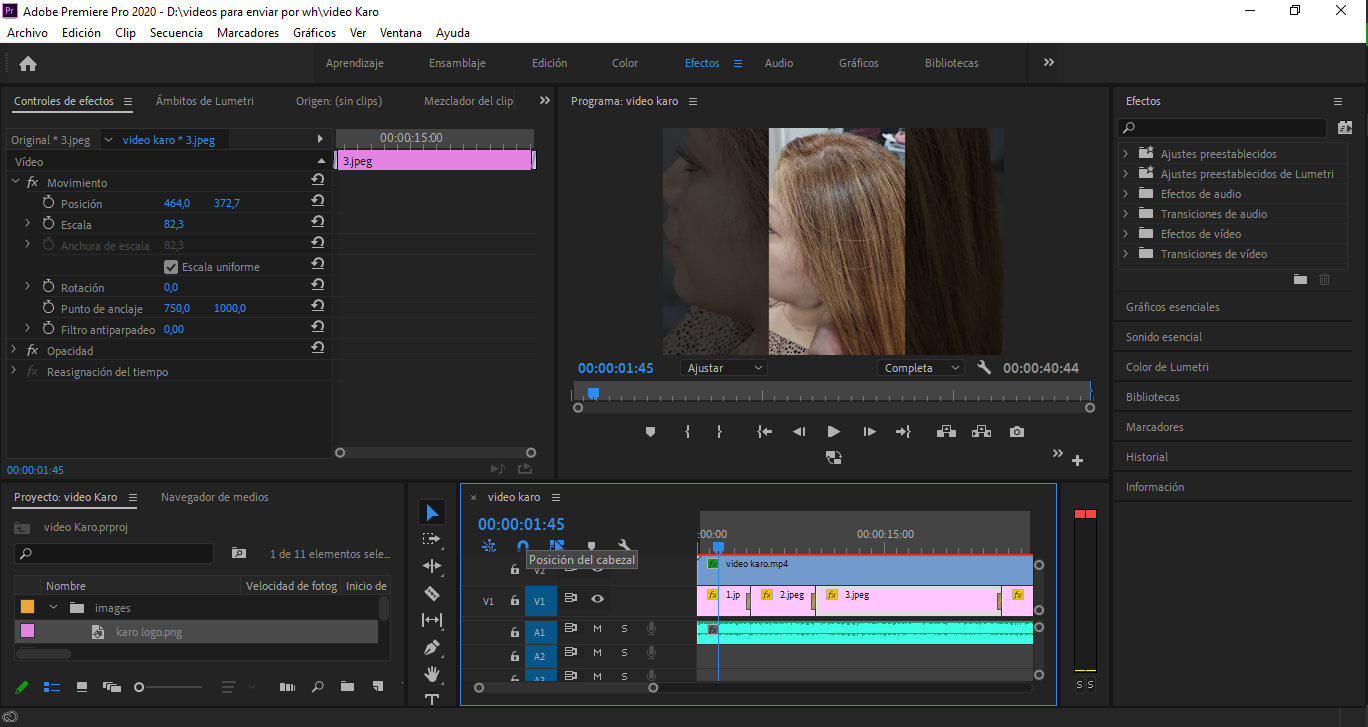
Task: Uncheck the Escala uniforme checkbox
Action: click(171, 267)
